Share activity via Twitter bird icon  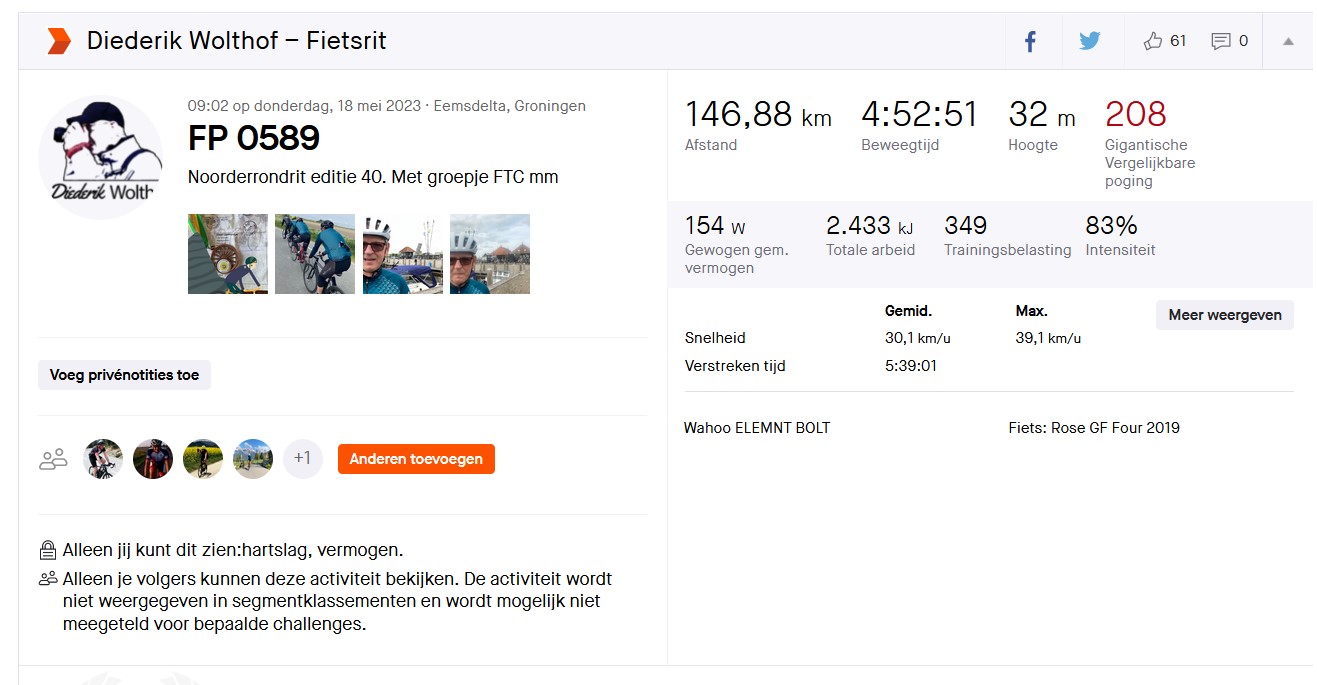click(1089, 41)
